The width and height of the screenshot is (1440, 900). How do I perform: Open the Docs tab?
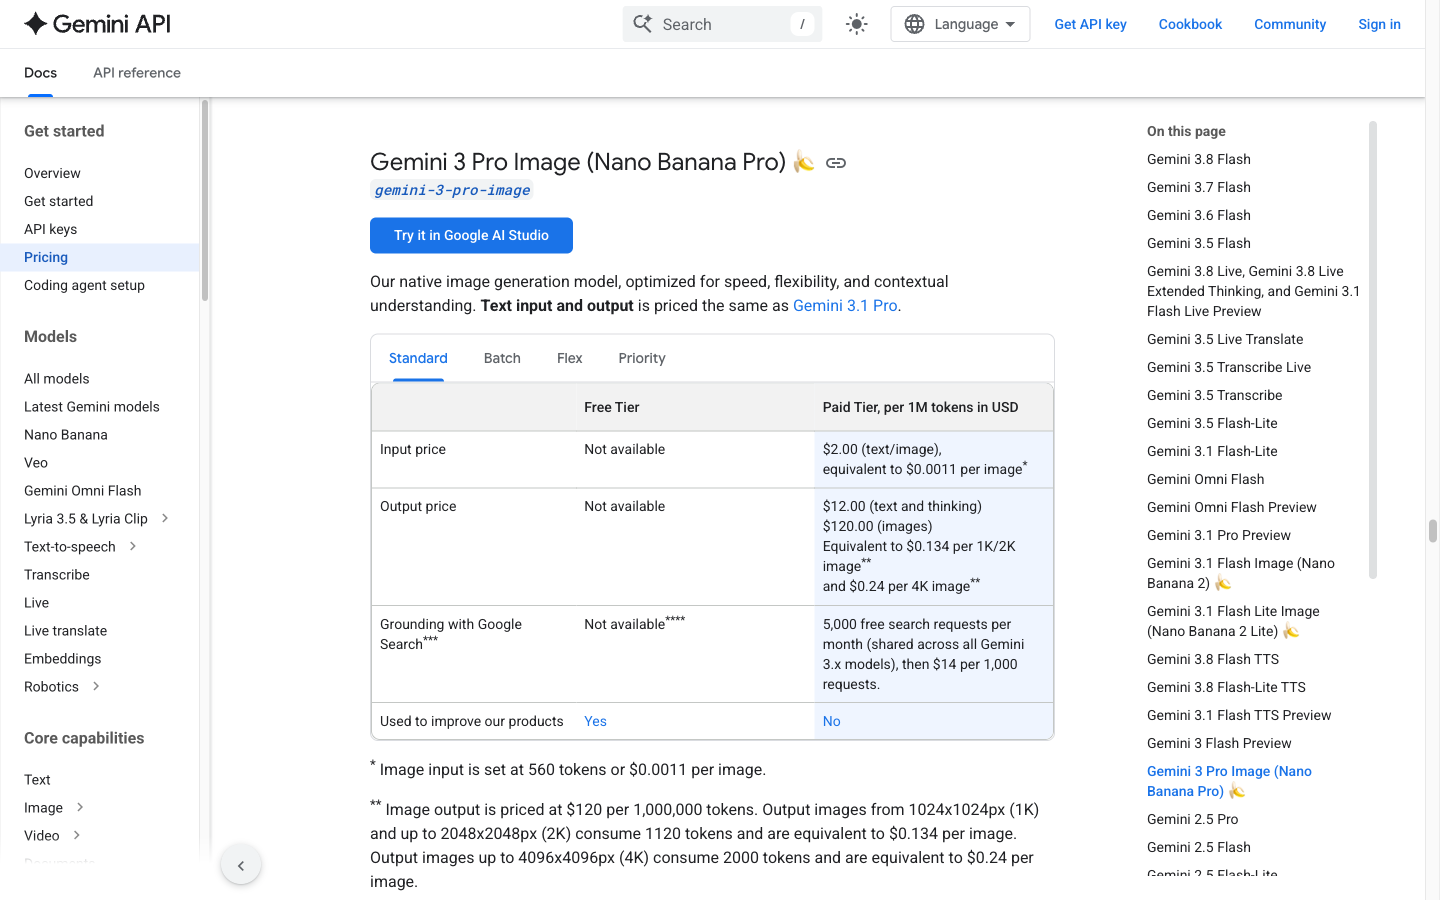point(41,73)
